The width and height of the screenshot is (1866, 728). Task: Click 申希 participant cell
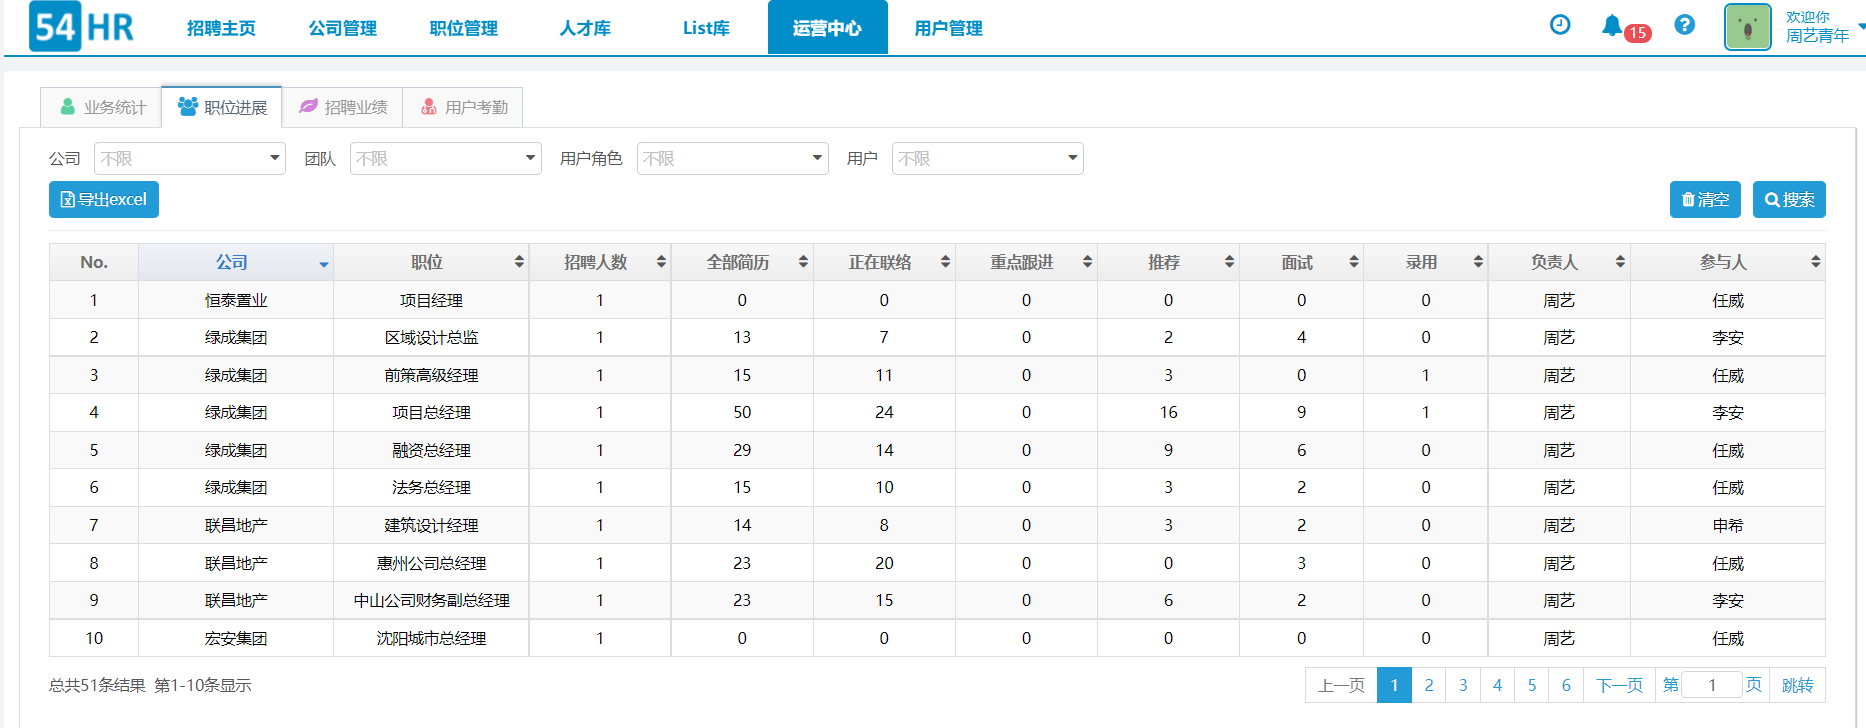(x=1727, y=525)
